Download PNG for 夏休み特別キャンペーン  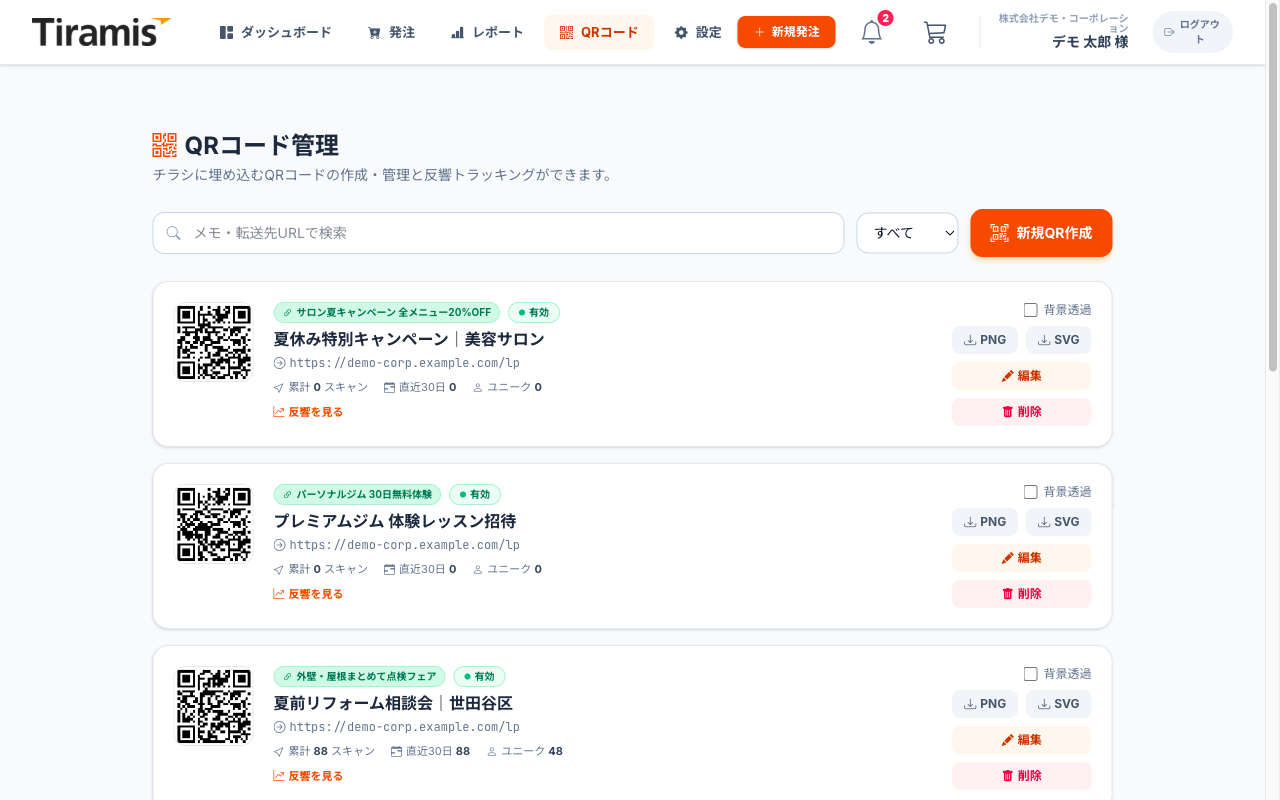click(985, 340)
